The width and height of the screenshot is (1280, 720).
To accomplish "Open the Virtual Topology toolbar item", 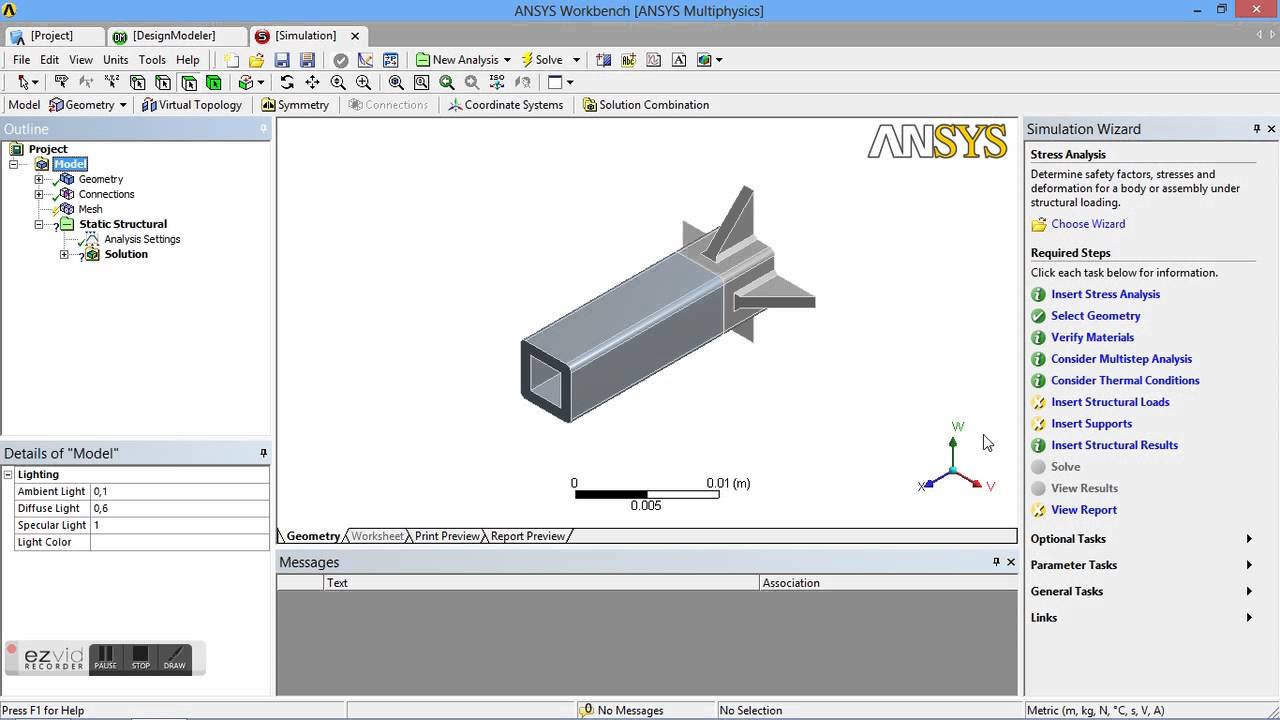I will pyautogui.click(x=192, y=105).
